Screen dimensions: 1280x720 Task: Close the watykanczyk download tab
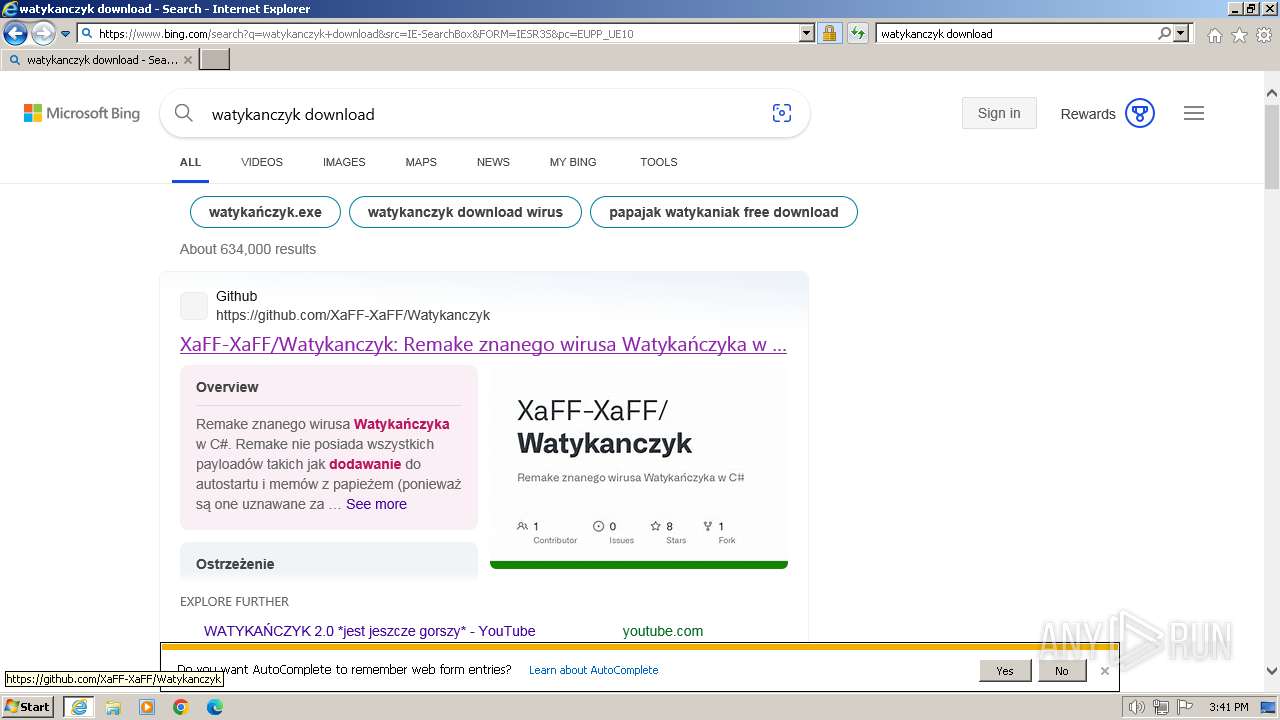click(188, 60)
